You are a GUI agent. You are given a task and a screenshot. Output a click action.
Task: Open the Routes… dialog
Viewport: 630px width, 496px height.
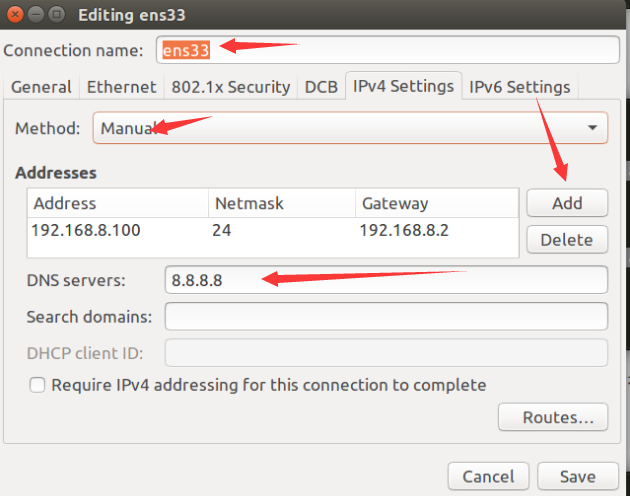pyautogui.click(x=552, y=417)
